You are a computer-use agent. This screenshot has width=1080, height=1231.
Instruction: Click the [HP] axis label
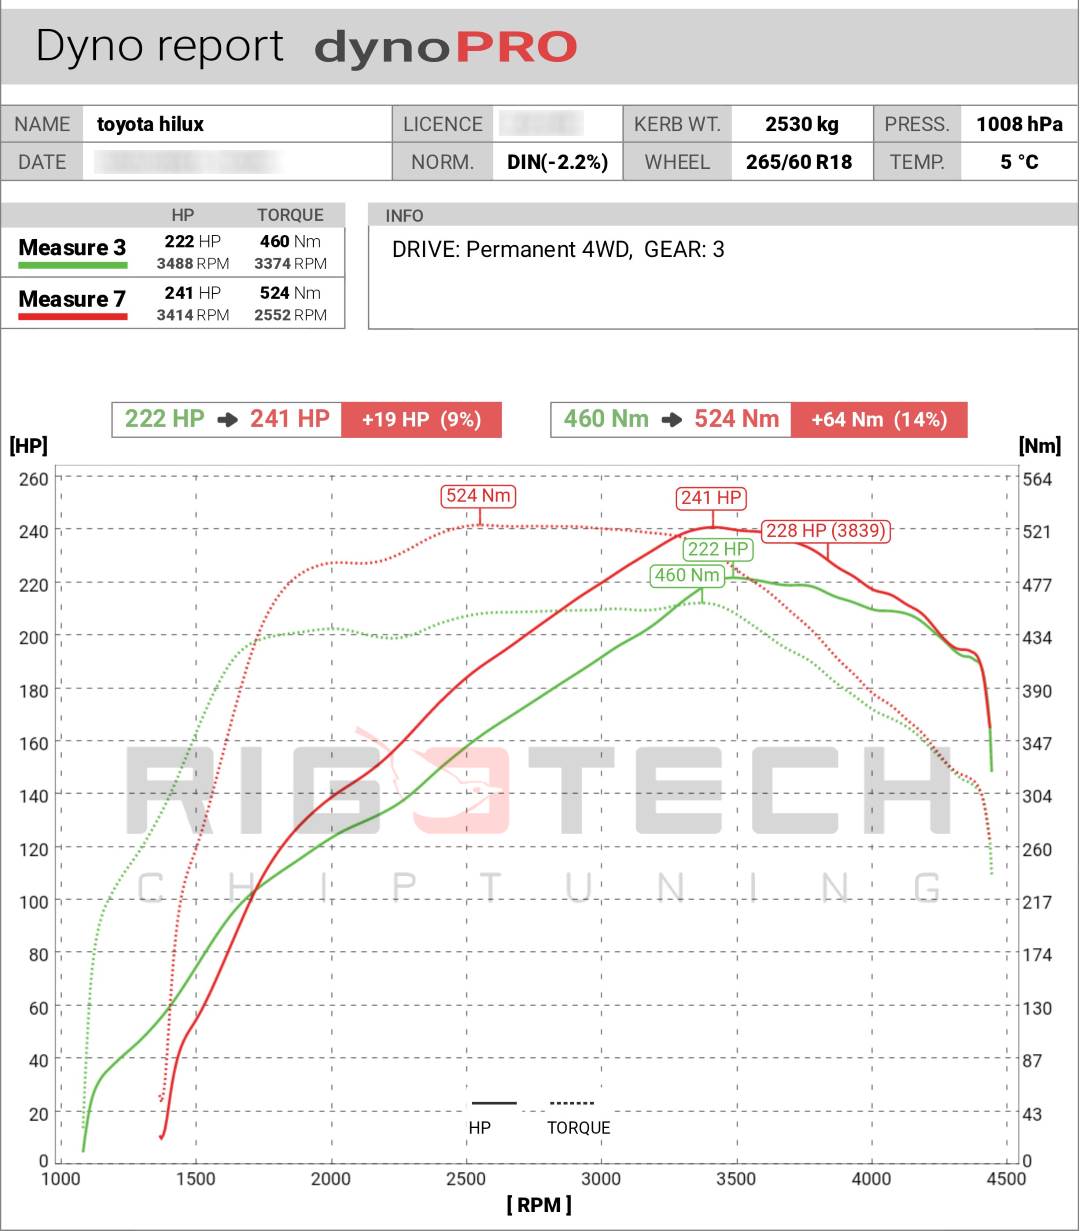coord(28,445)
